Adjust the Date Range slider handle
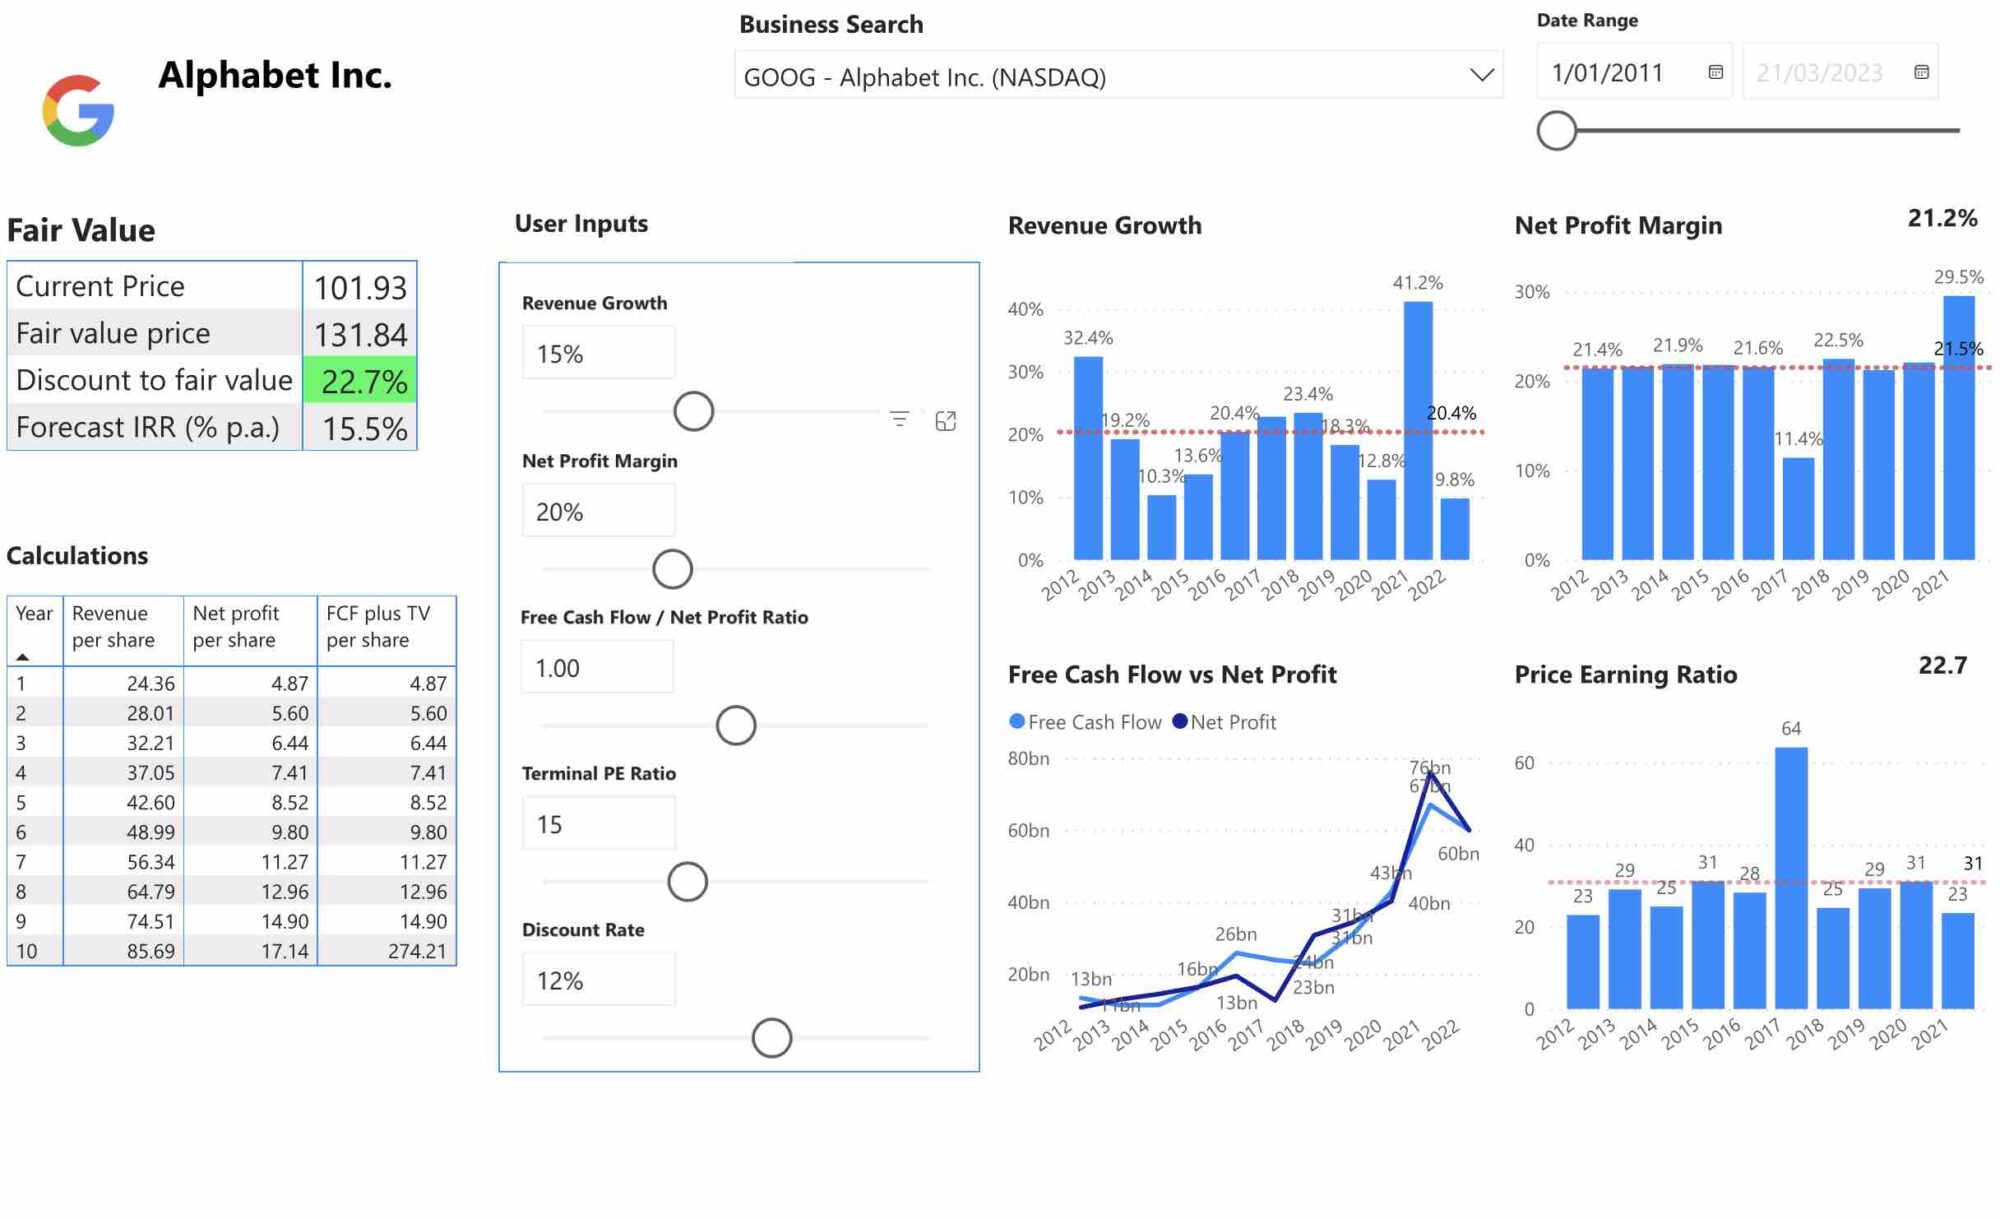The height and width of the screenshot is (1219, 2000). [1556, 130]
